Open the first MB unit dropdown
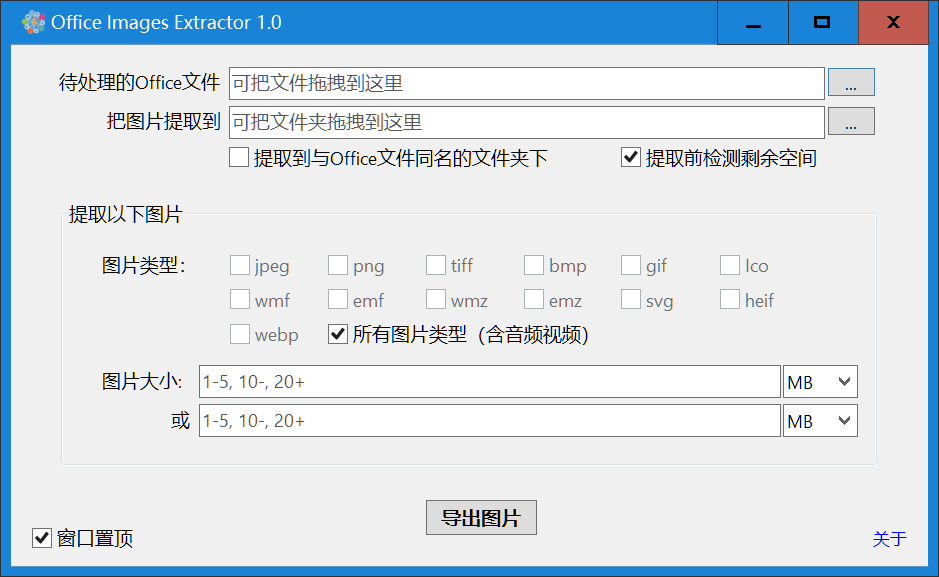 point(820,381)
